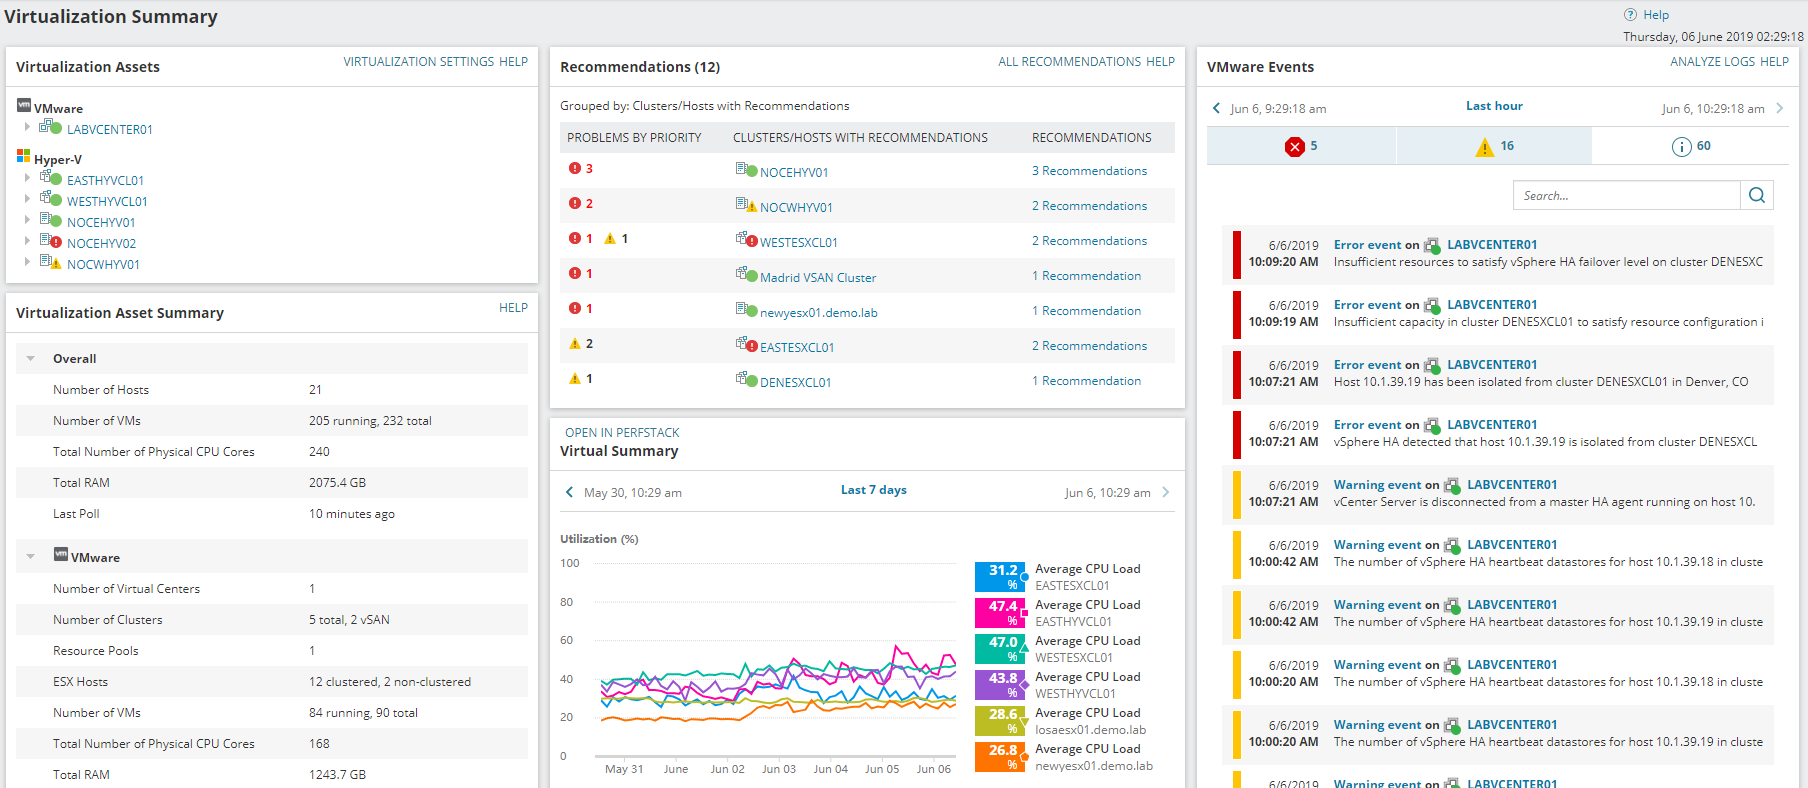Click the NOCWHYV01 warning icon in Recommendations table

click(746, 205)
